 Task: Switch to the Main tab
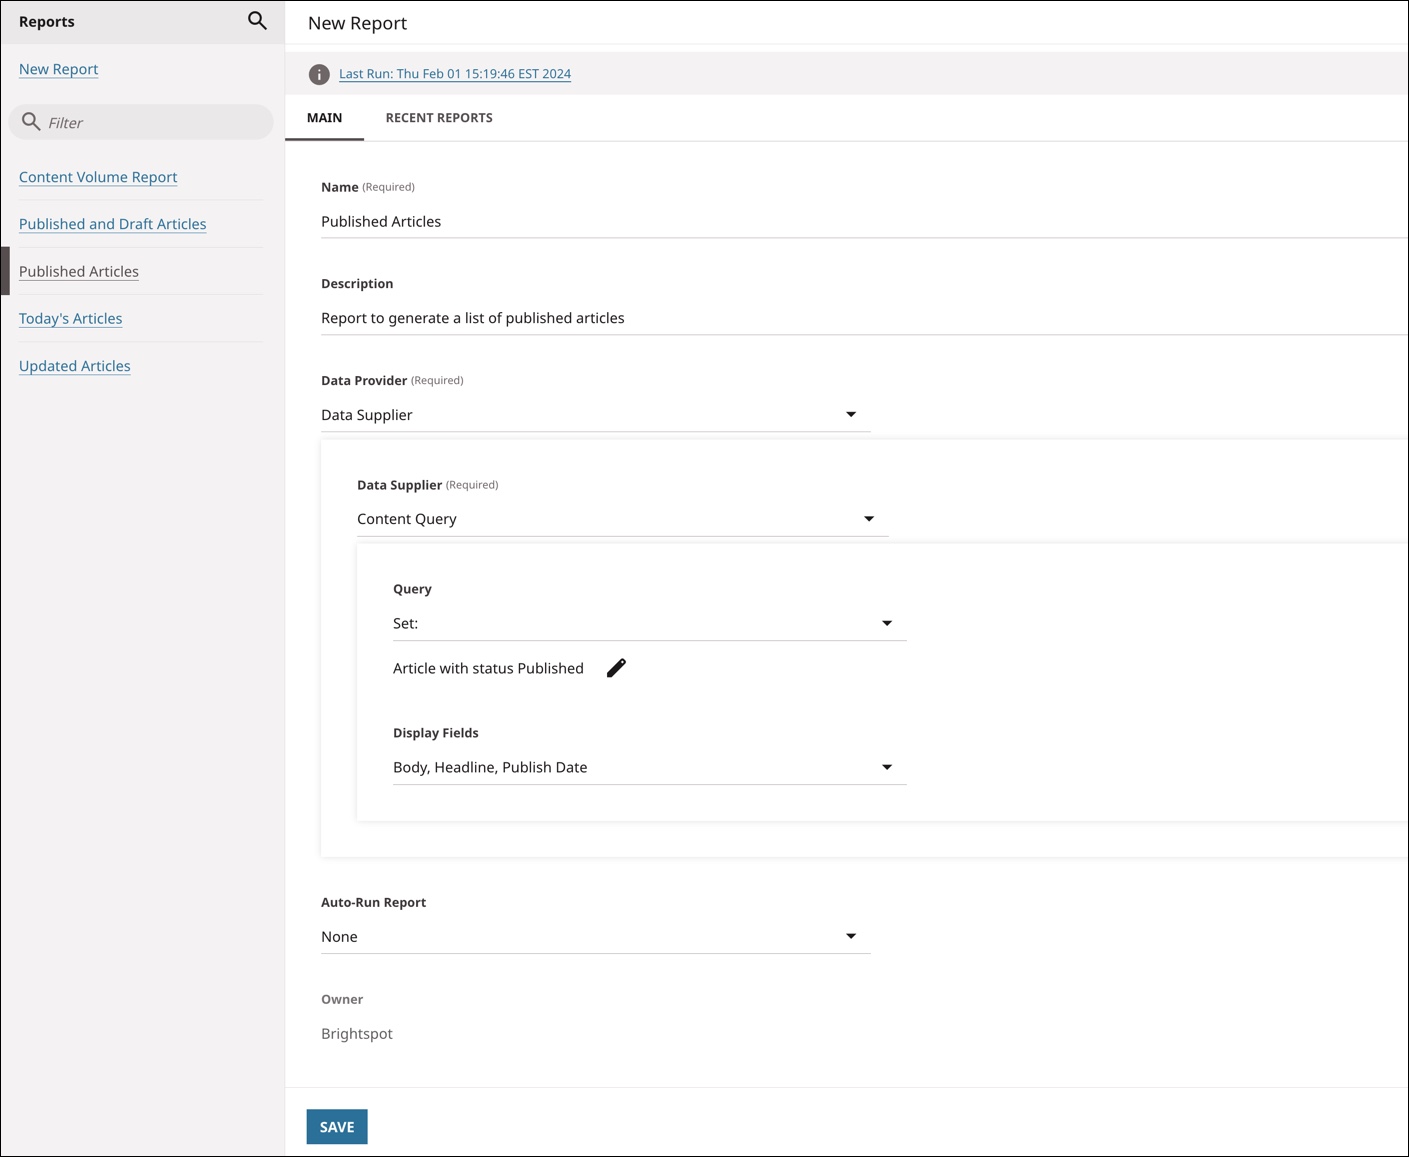click(x=324, y=118)
